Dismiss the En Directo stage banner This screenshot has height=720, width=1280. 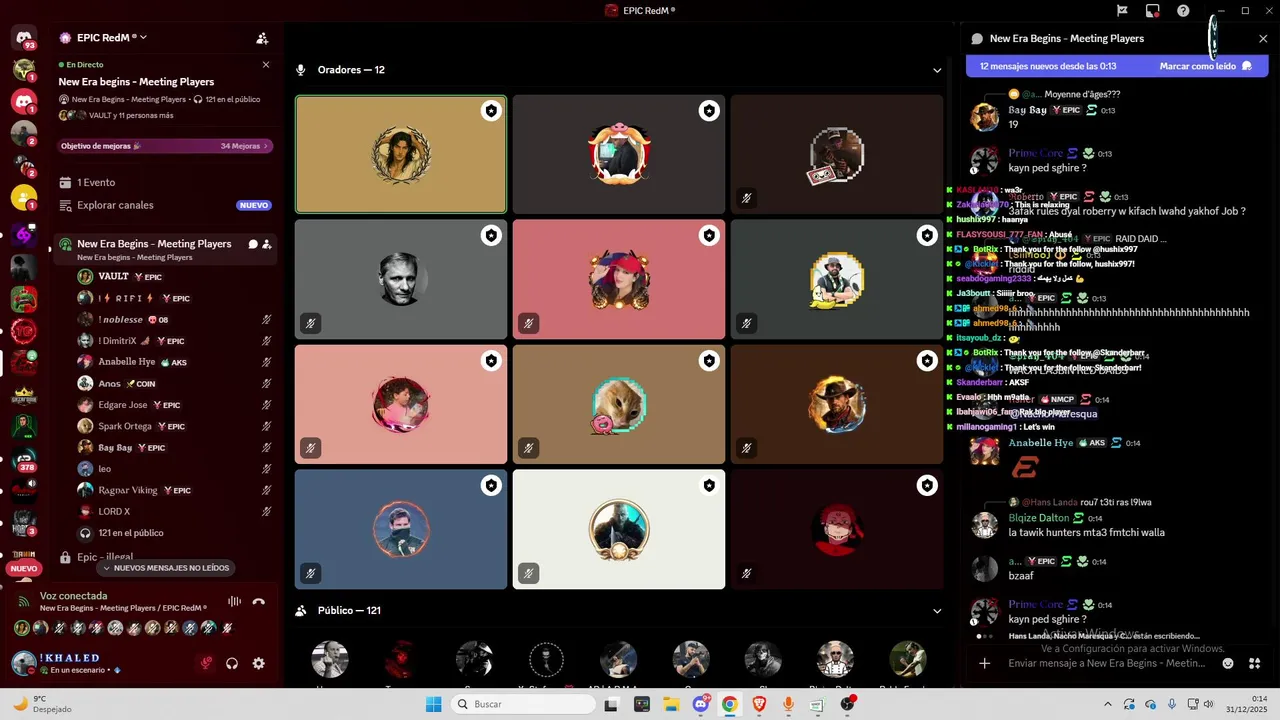point(265,64)
